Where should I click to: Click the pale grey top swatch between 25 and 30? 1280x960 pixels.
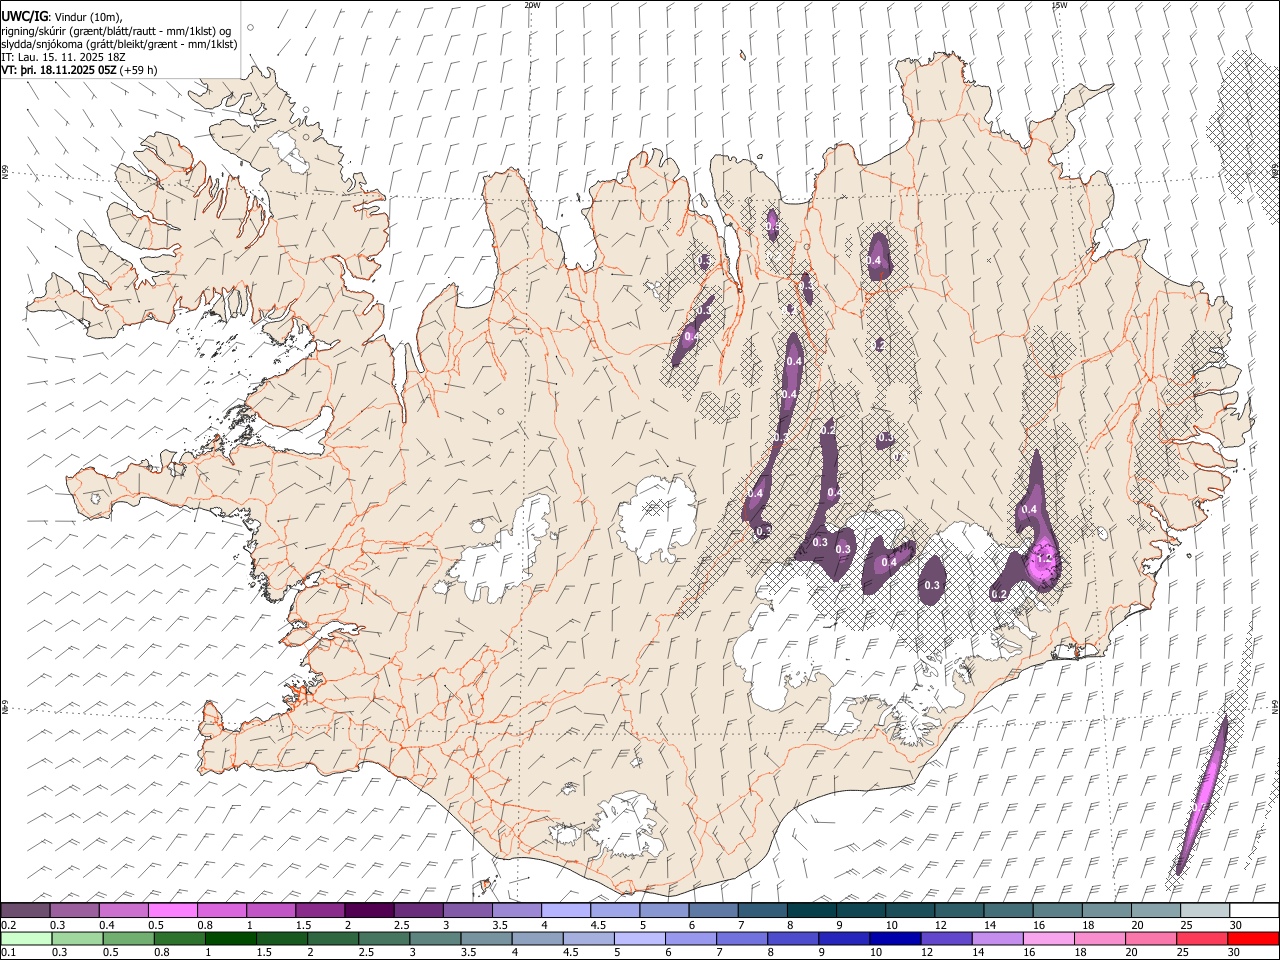pos(1205,911)
